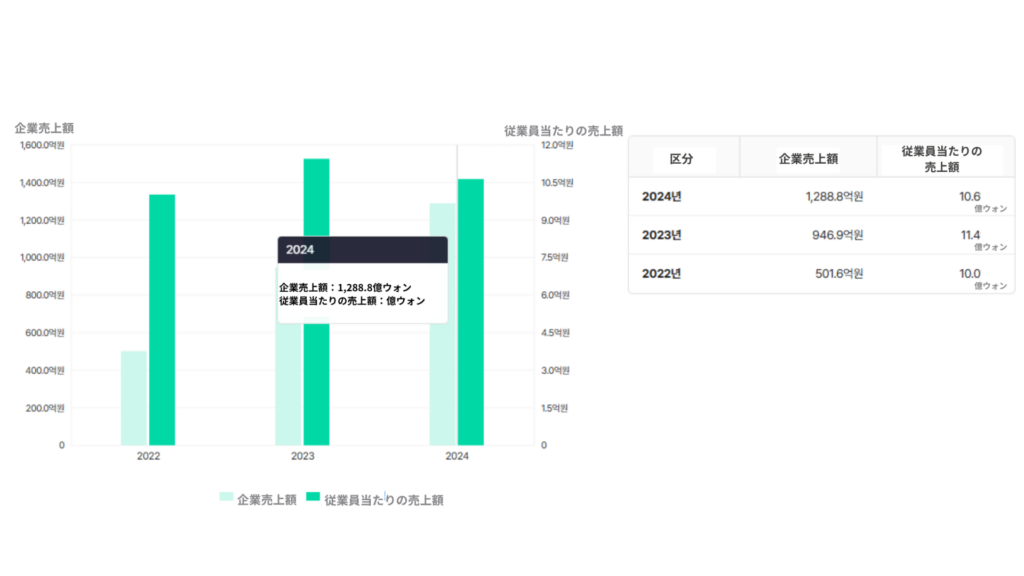Click the 2022 light green revenue bar
The width and height of the screenshot is (1024, 576).
click(x=134, y=398)
